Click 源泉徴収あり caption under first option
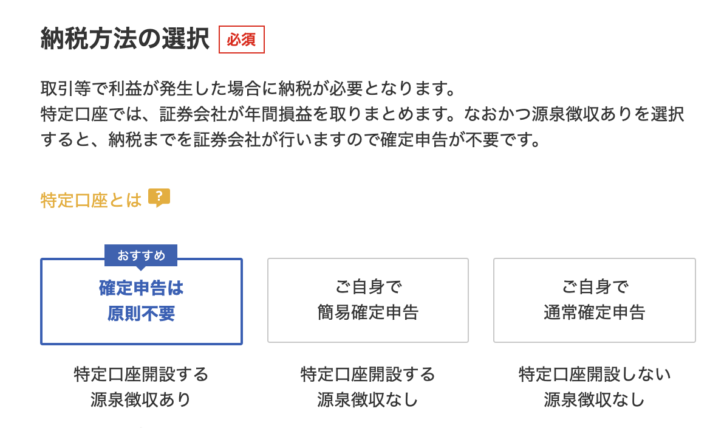The height and width of the screenshot is (428, 724). point(141,399)
